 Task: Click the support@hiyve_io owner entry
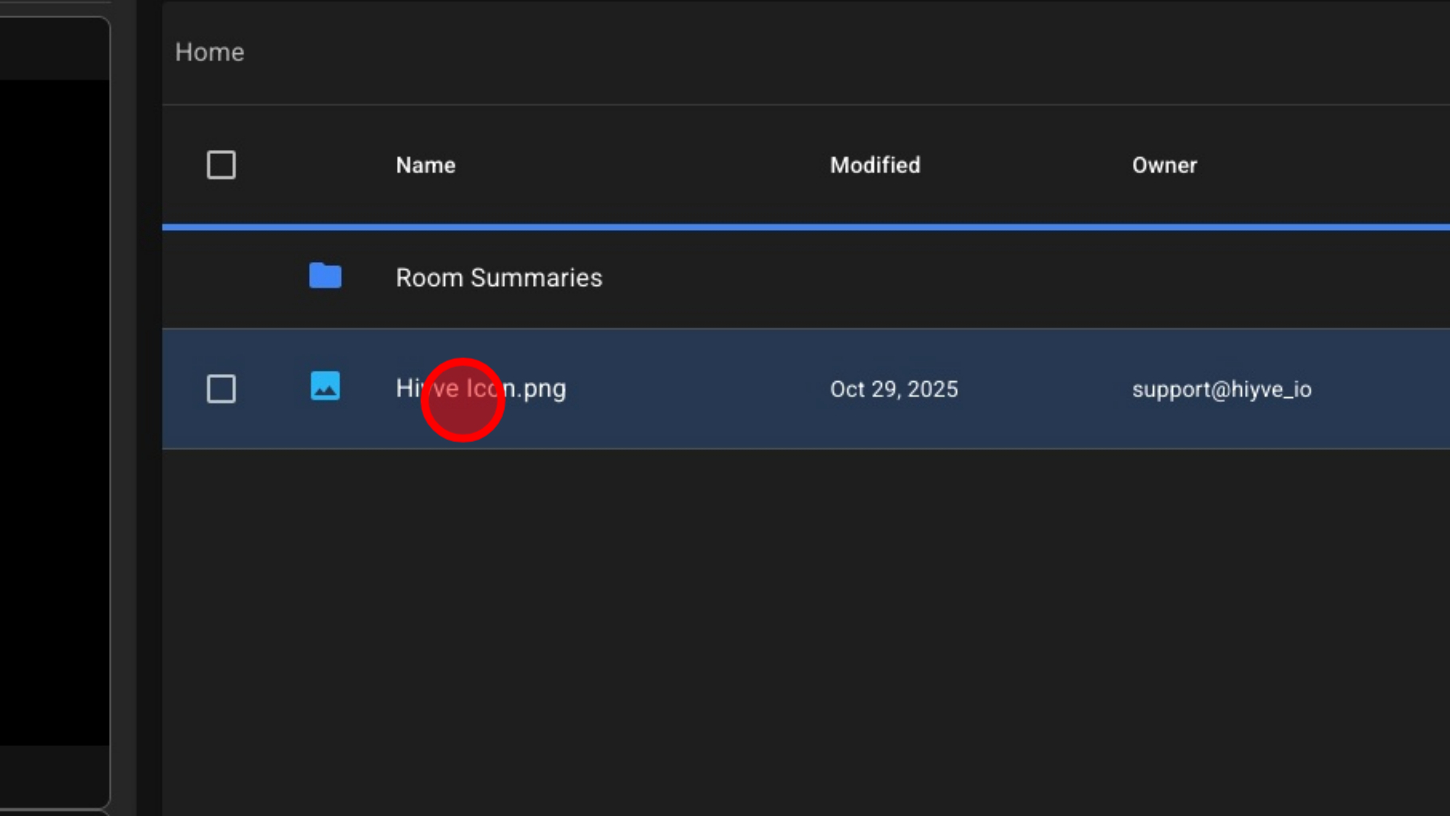[1221, 389]
